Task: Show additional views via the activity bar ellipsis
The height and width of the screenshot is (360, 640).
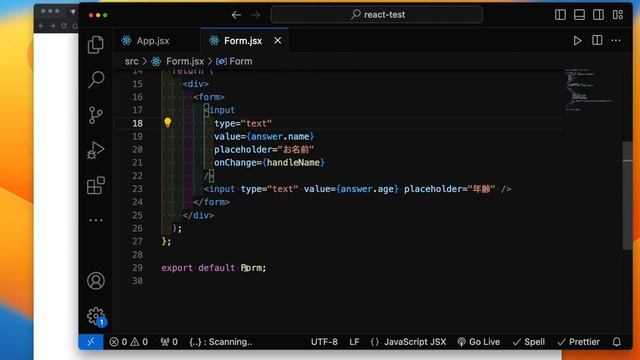Action: (x=96, y=220)
